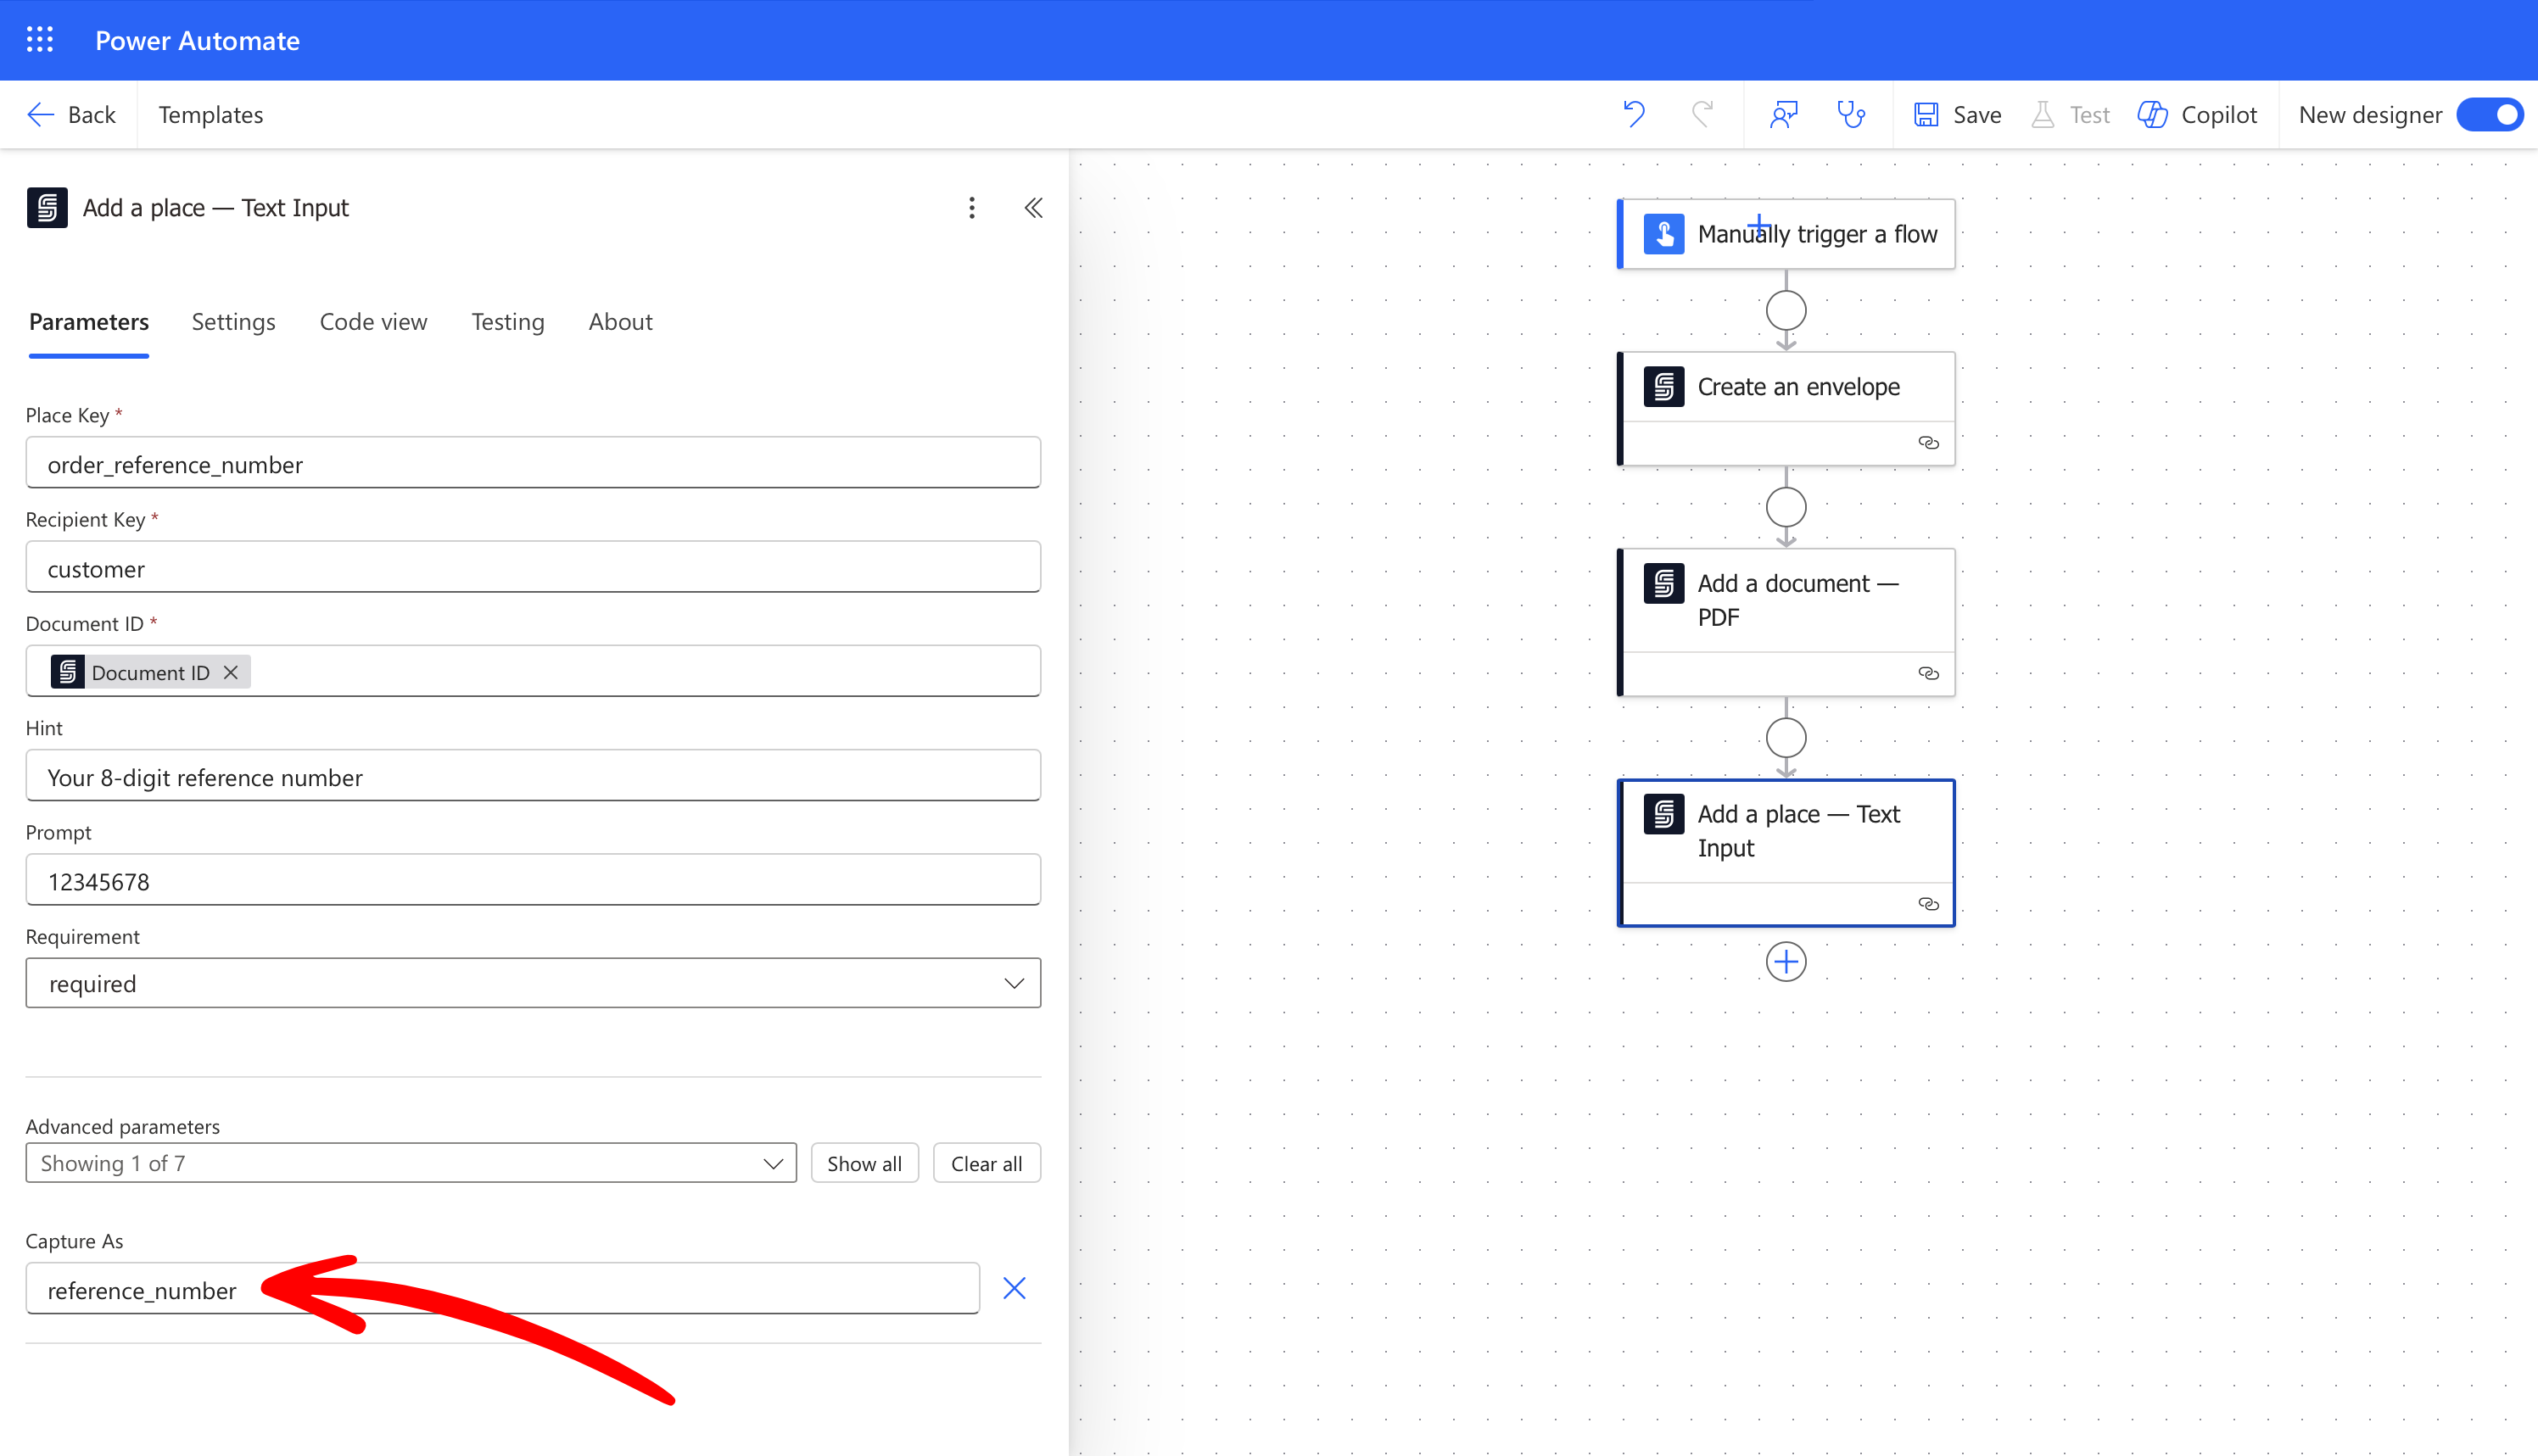Toggle the New designer switch
The width and height of the screenshot is (2538, 1456).
click(2490, 114)
